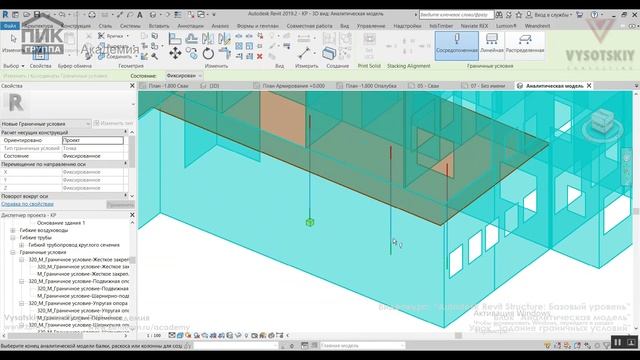Open the Сталь ribbon tab
The image size is (640, 360).
(105, 26)
